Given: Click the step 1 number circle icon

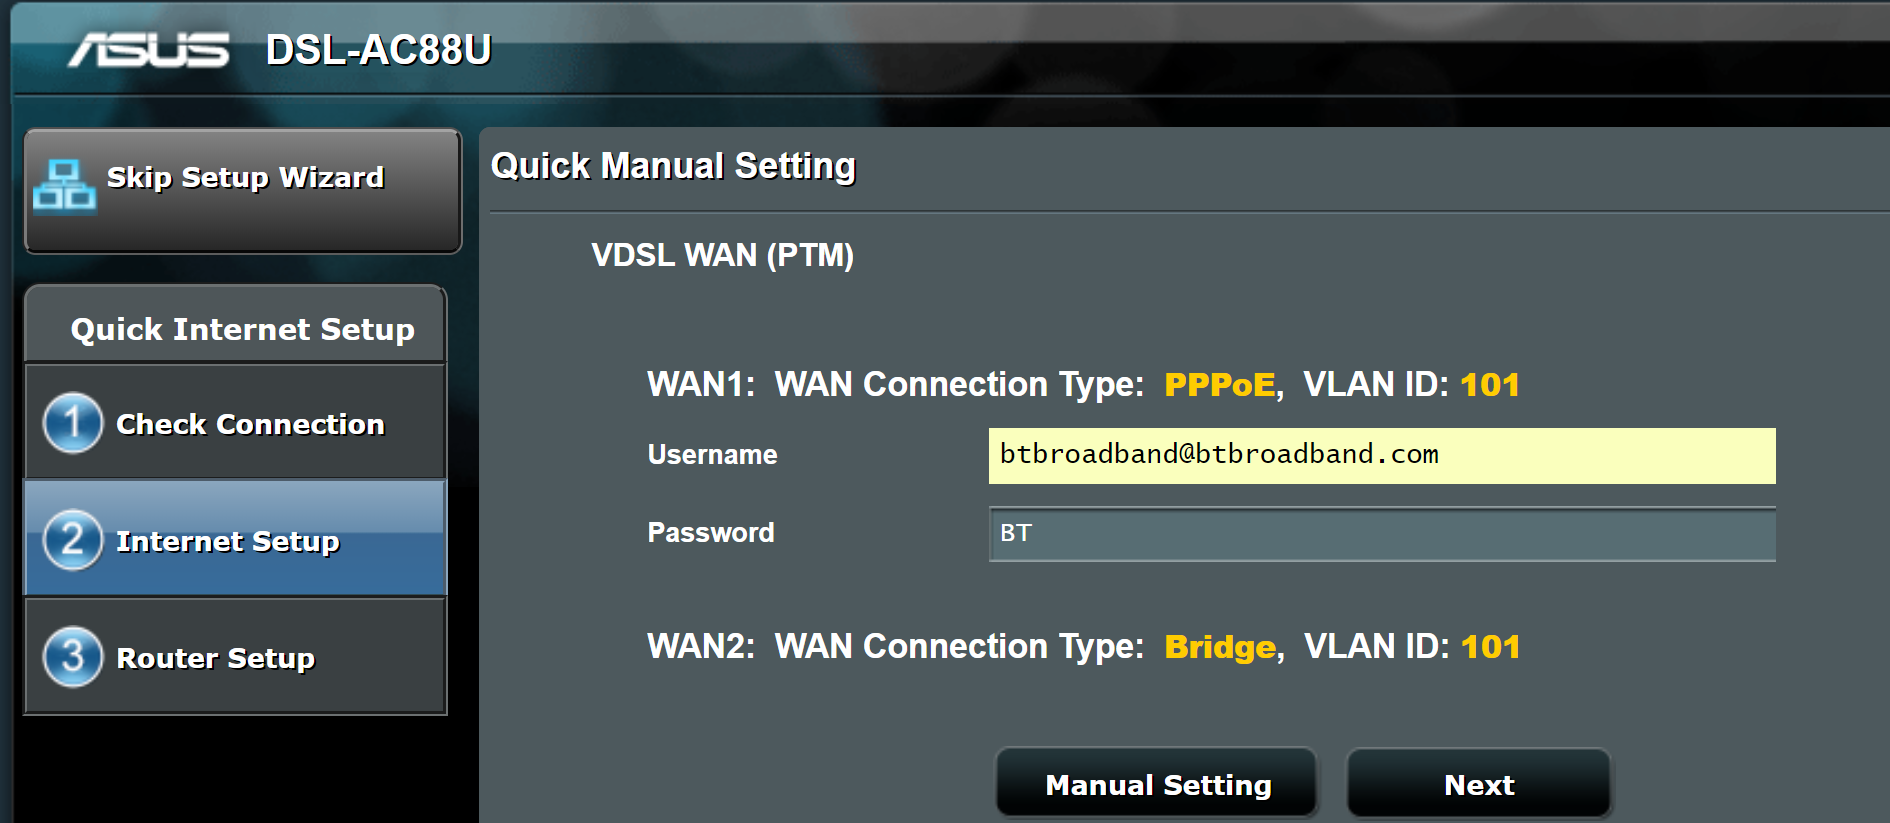Looking at the screenshot, I should coord(72,424).
